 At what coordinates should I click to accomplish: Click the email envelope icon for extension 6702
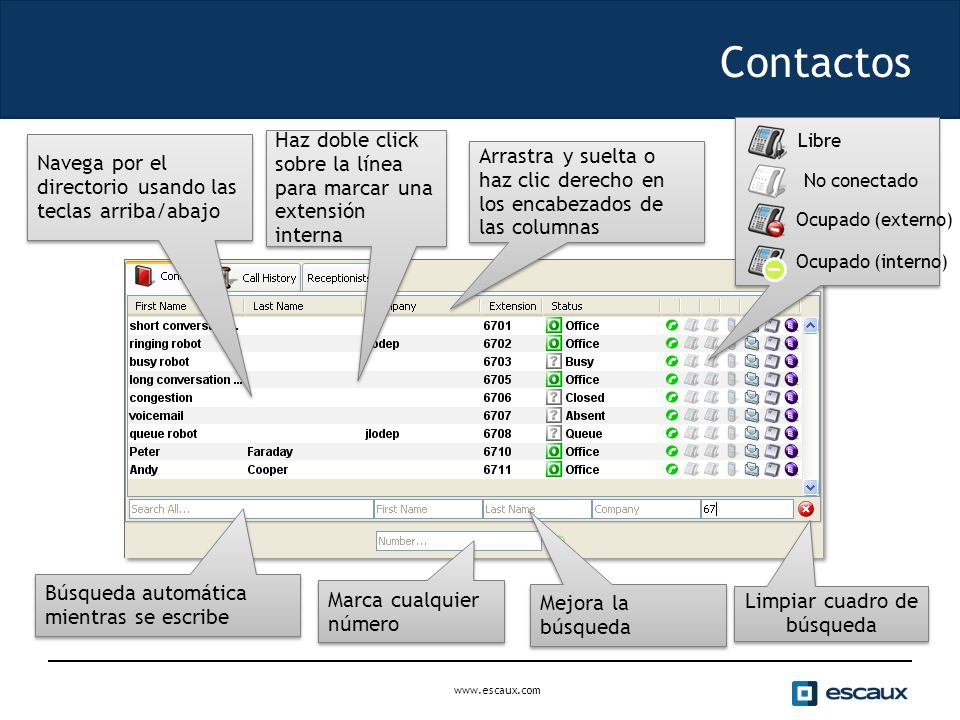pos(751,343)
